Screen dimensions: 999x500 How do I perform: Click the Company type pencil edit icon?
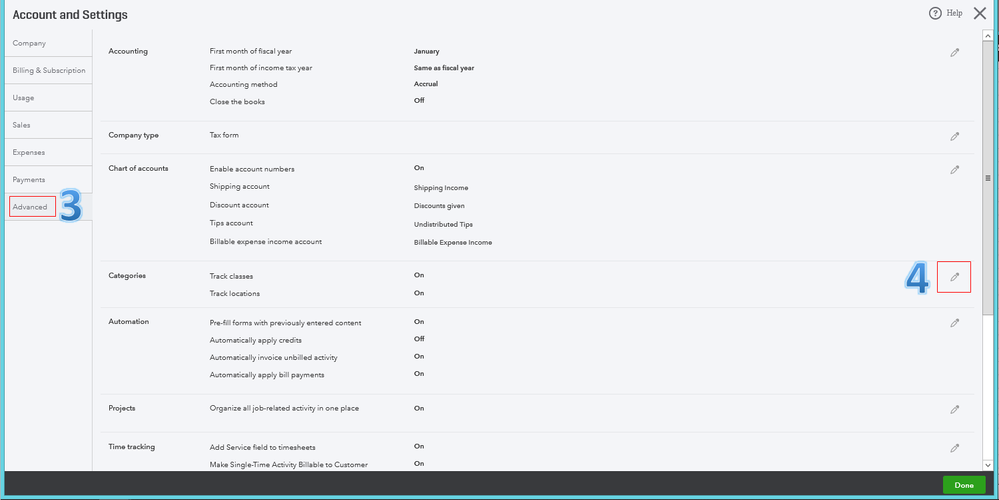coord(954,136)
